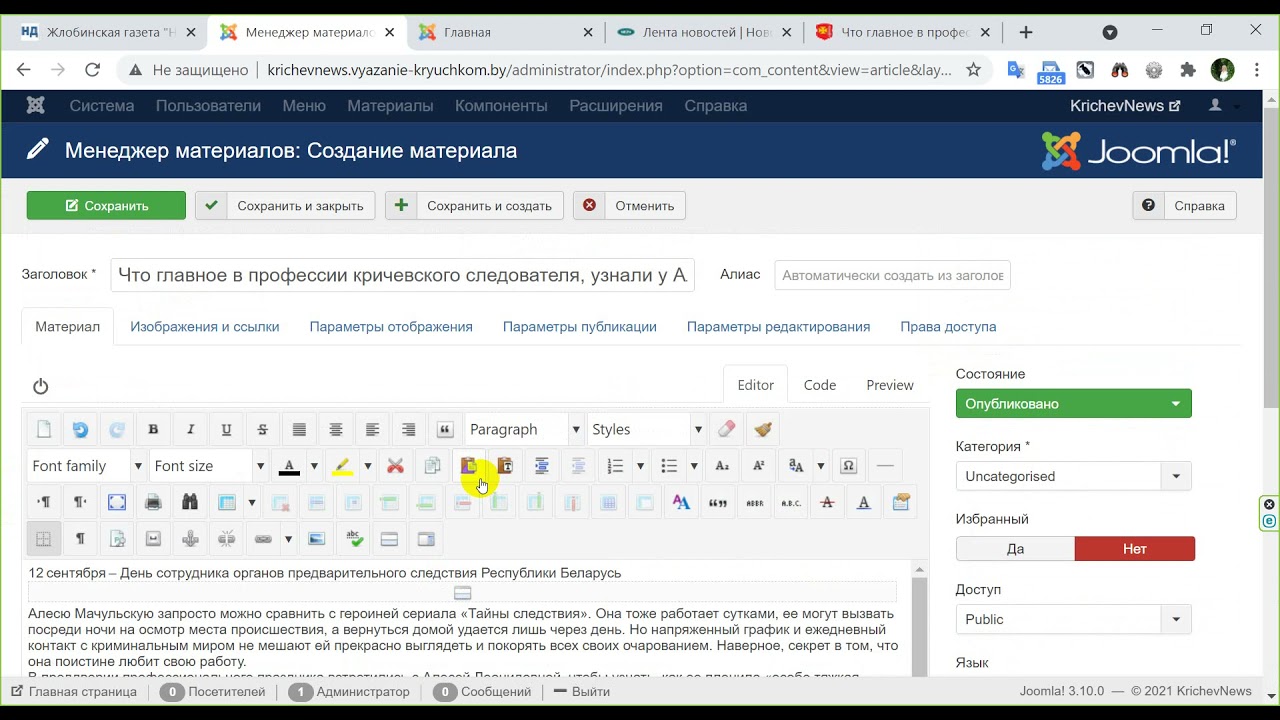Open the Справка help button
1280x720 pixels.
point(1185,205)
